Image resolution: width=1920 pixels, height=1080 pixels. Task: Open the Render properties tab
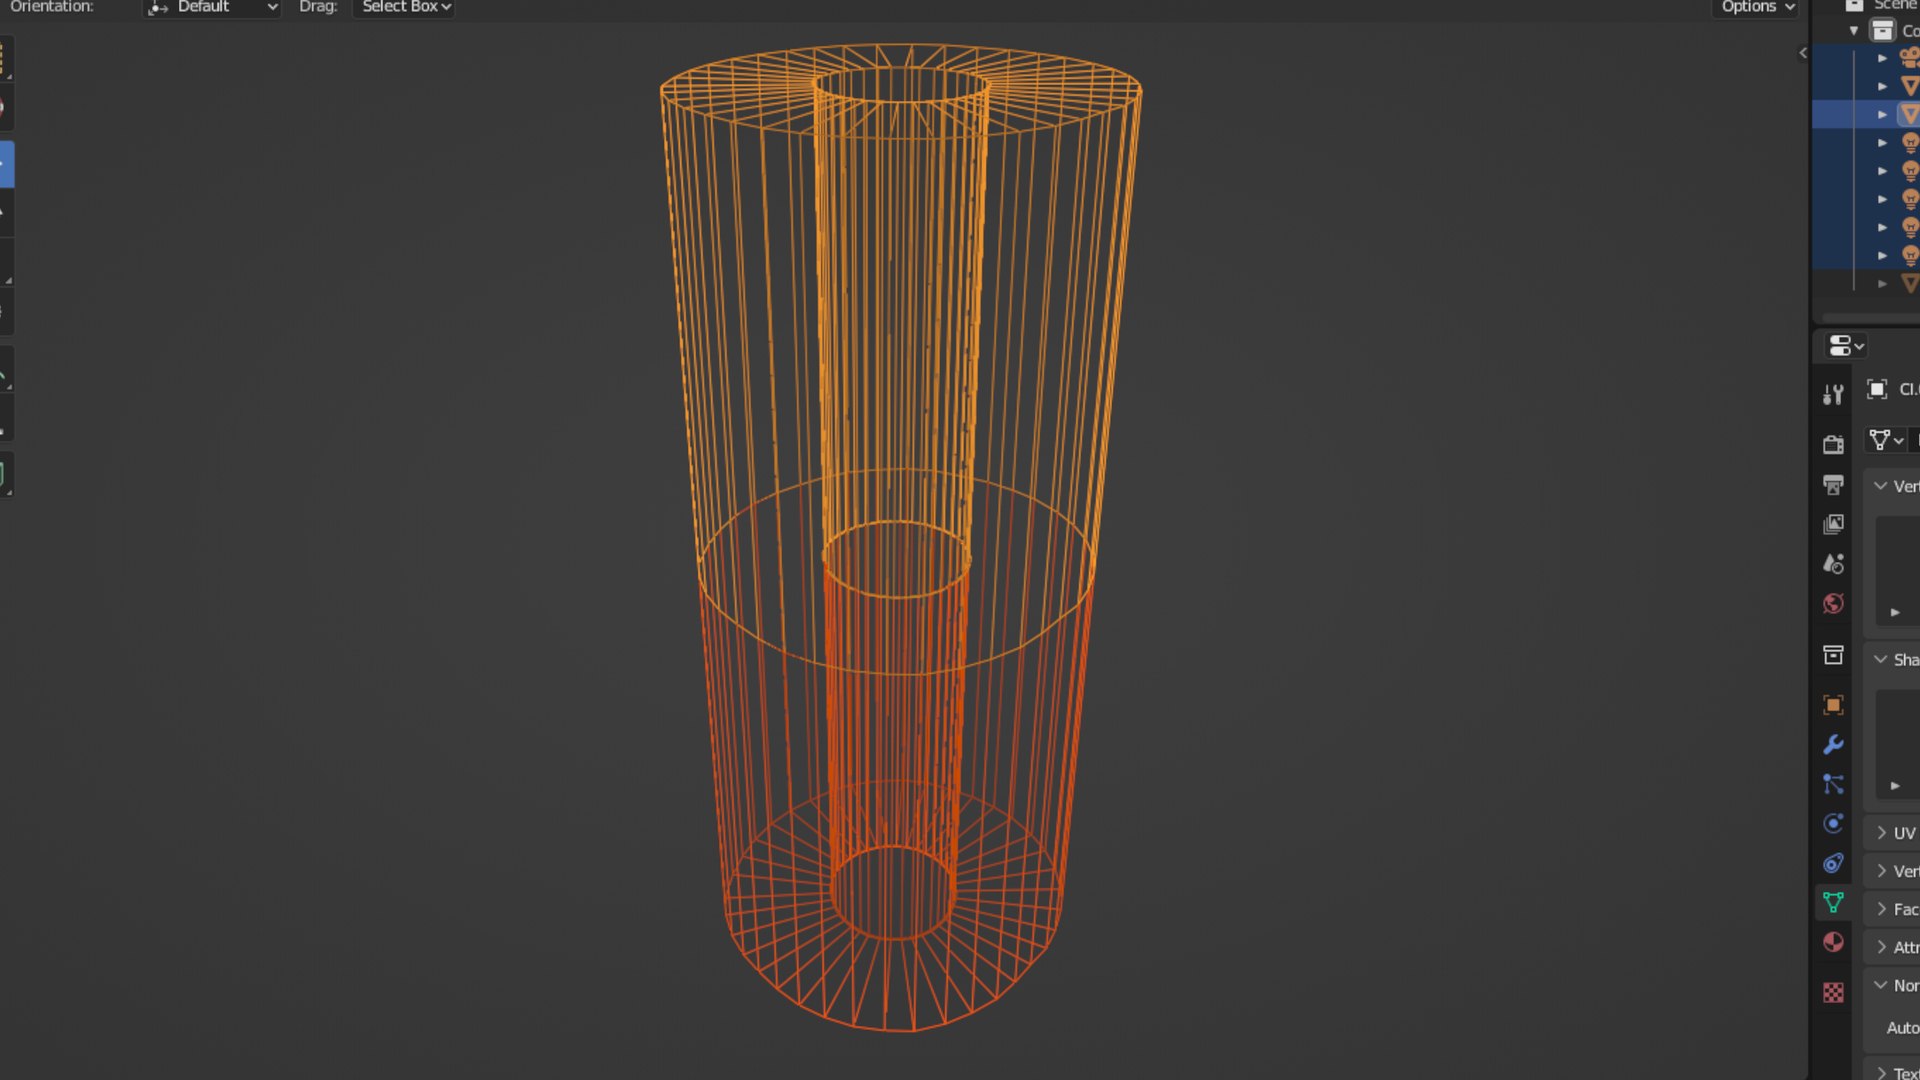click(x=1833, y=444)
